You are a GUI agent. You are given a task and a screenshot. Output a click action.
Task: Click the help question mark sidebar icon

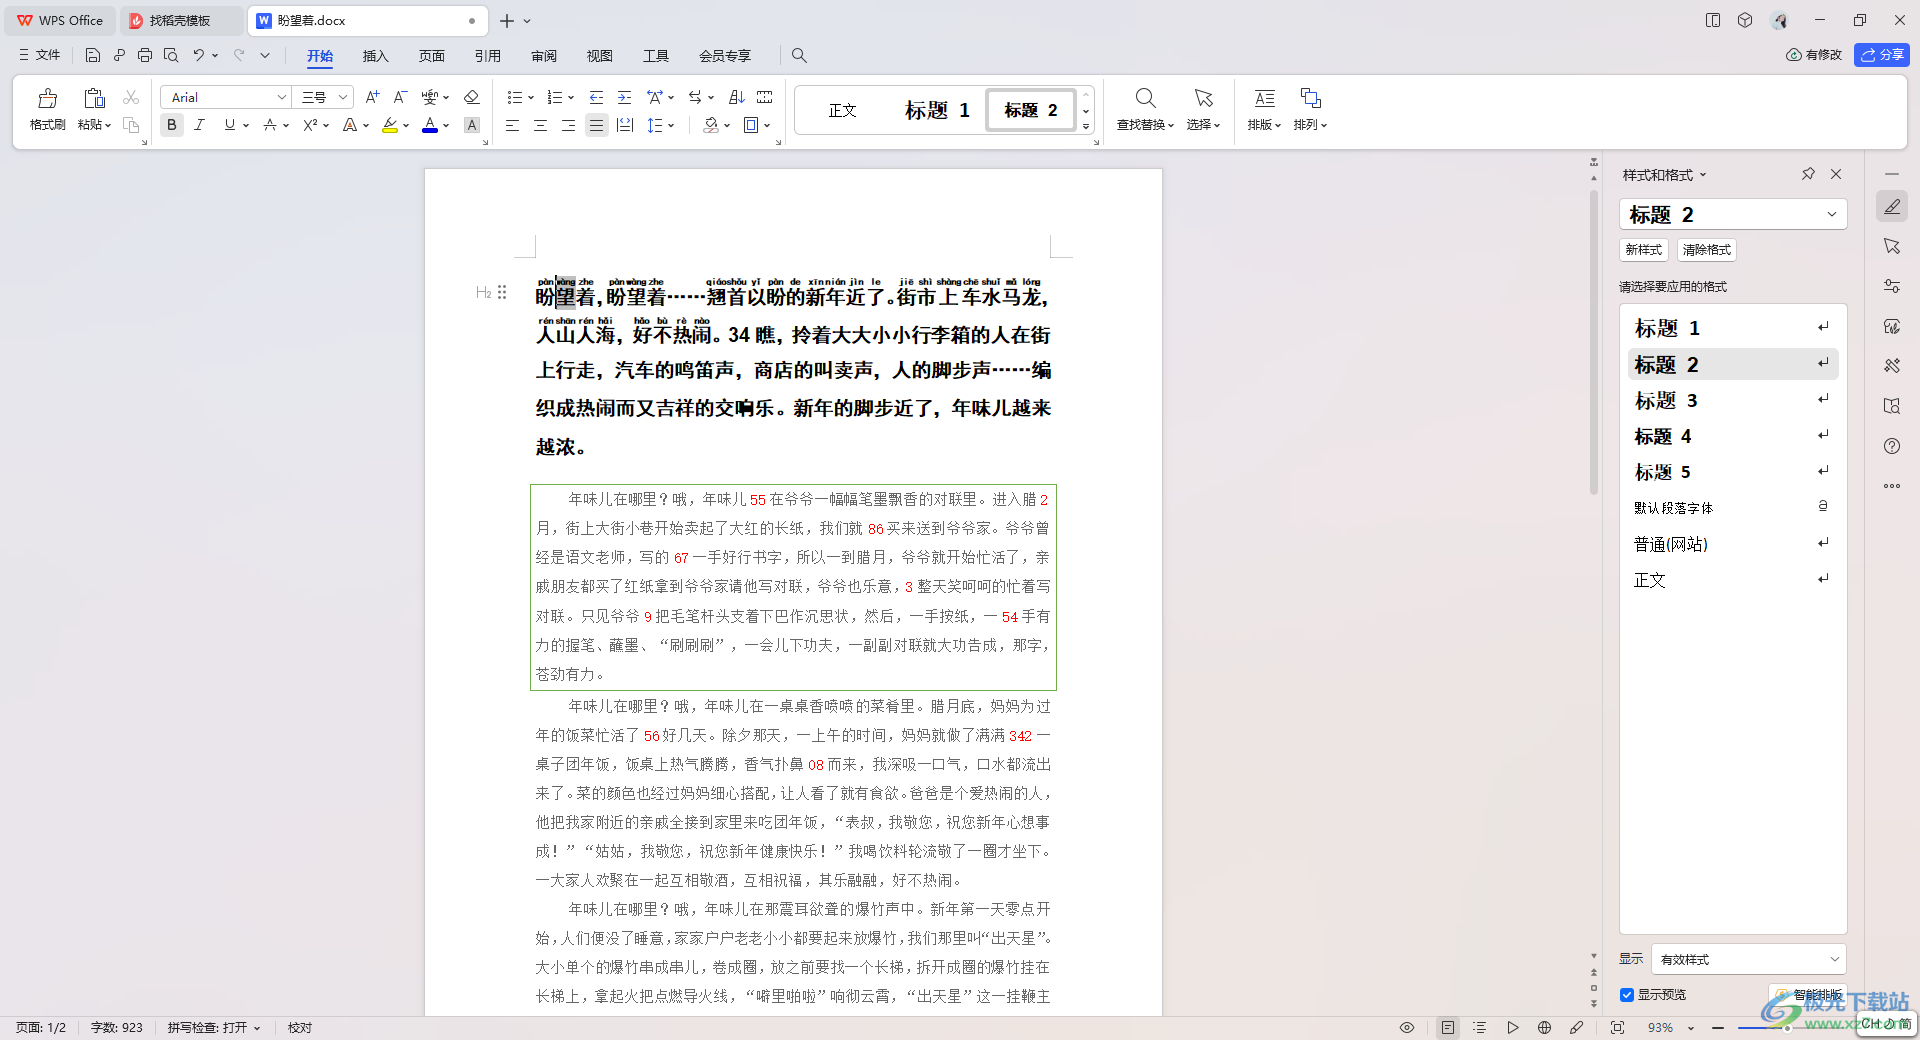point(1892,446)
